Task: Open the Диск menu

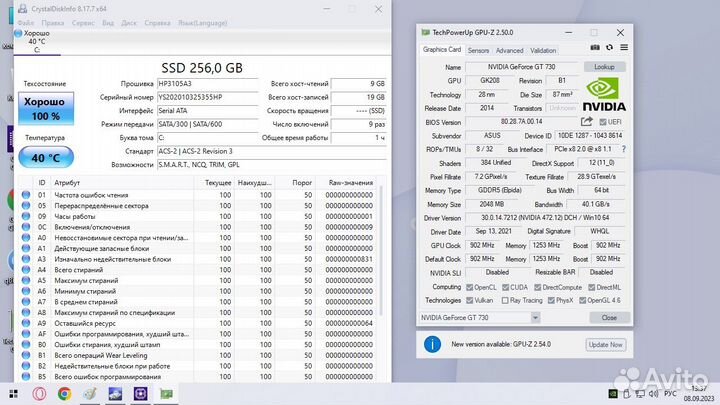Action: tap(129, 22)
